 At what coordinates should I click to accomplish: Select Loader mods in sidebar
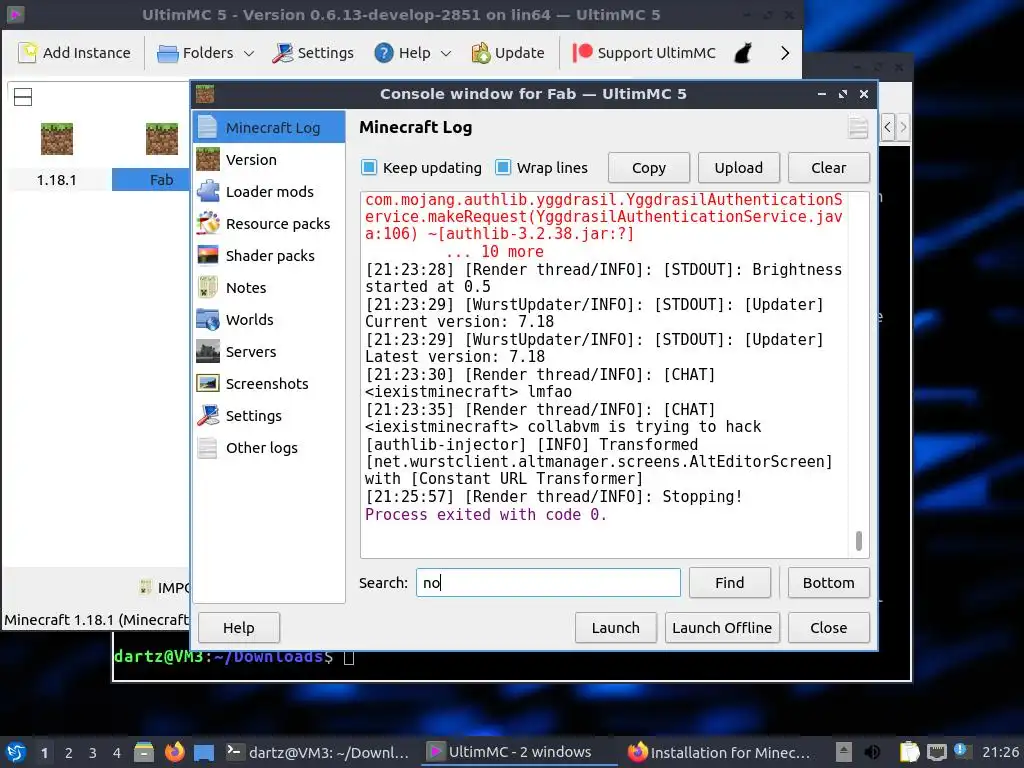pos(268,191)
